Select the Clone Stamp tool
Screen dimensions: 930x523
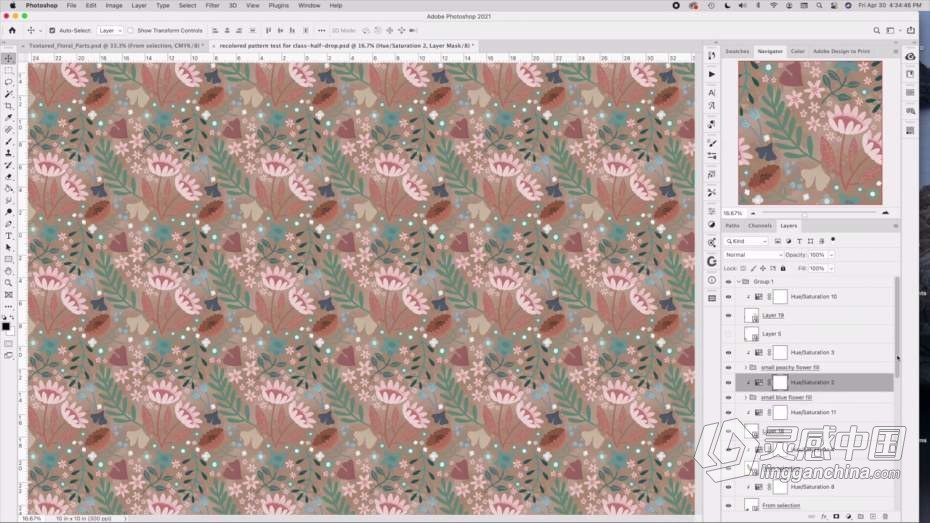tap(8, 153)
